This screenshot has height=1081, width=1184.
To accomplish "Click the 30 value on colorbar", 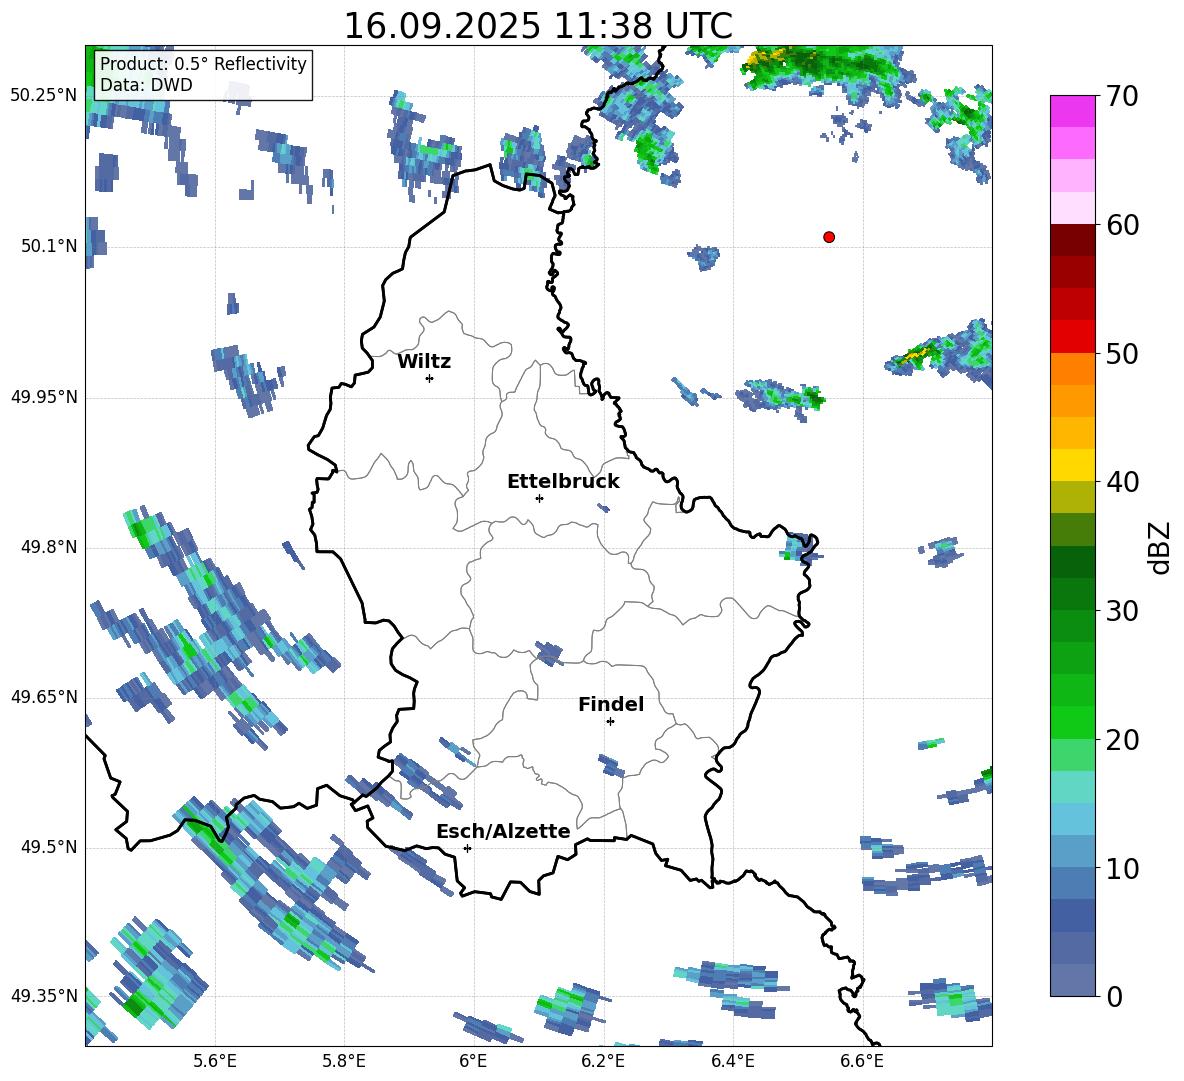I will [1122, 611].
